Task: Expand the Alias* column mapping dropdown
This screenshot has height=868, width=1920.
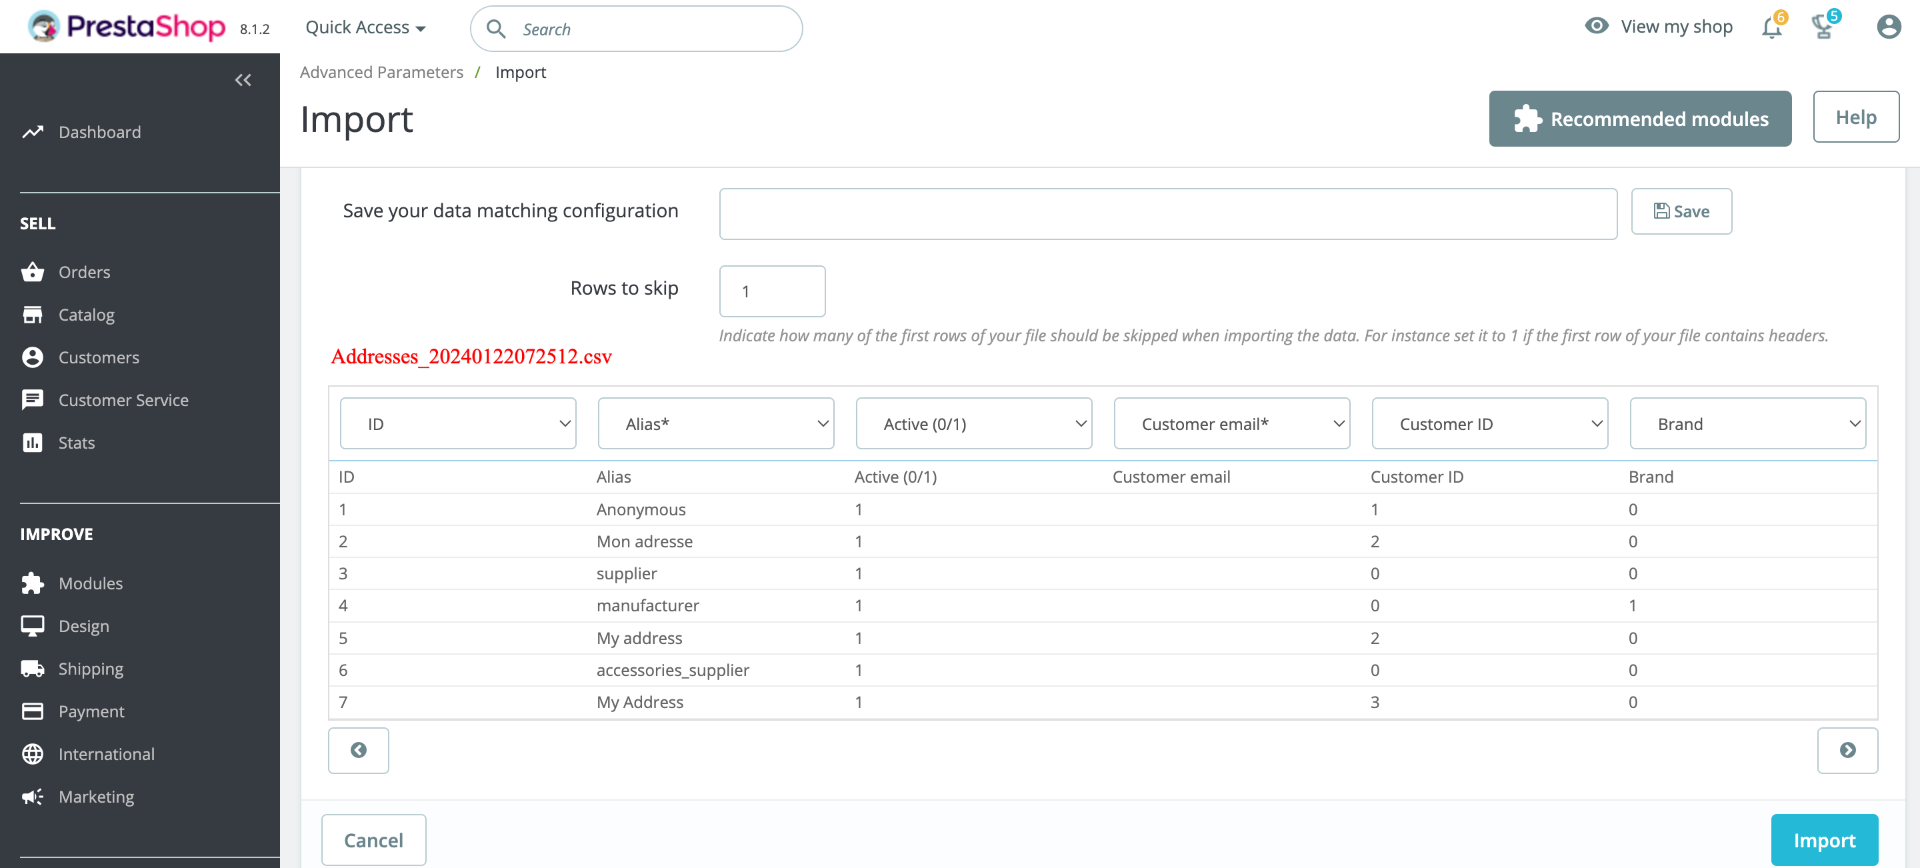Action: (x=716, y=424)
